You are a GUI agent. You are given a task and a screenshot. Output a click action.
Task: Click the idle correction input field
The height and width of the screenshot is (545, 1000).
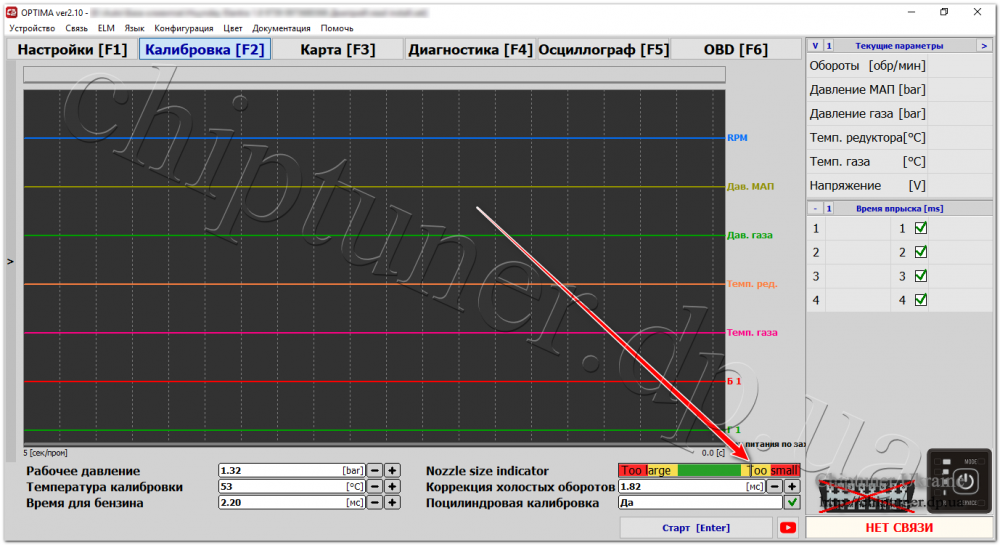691,486
